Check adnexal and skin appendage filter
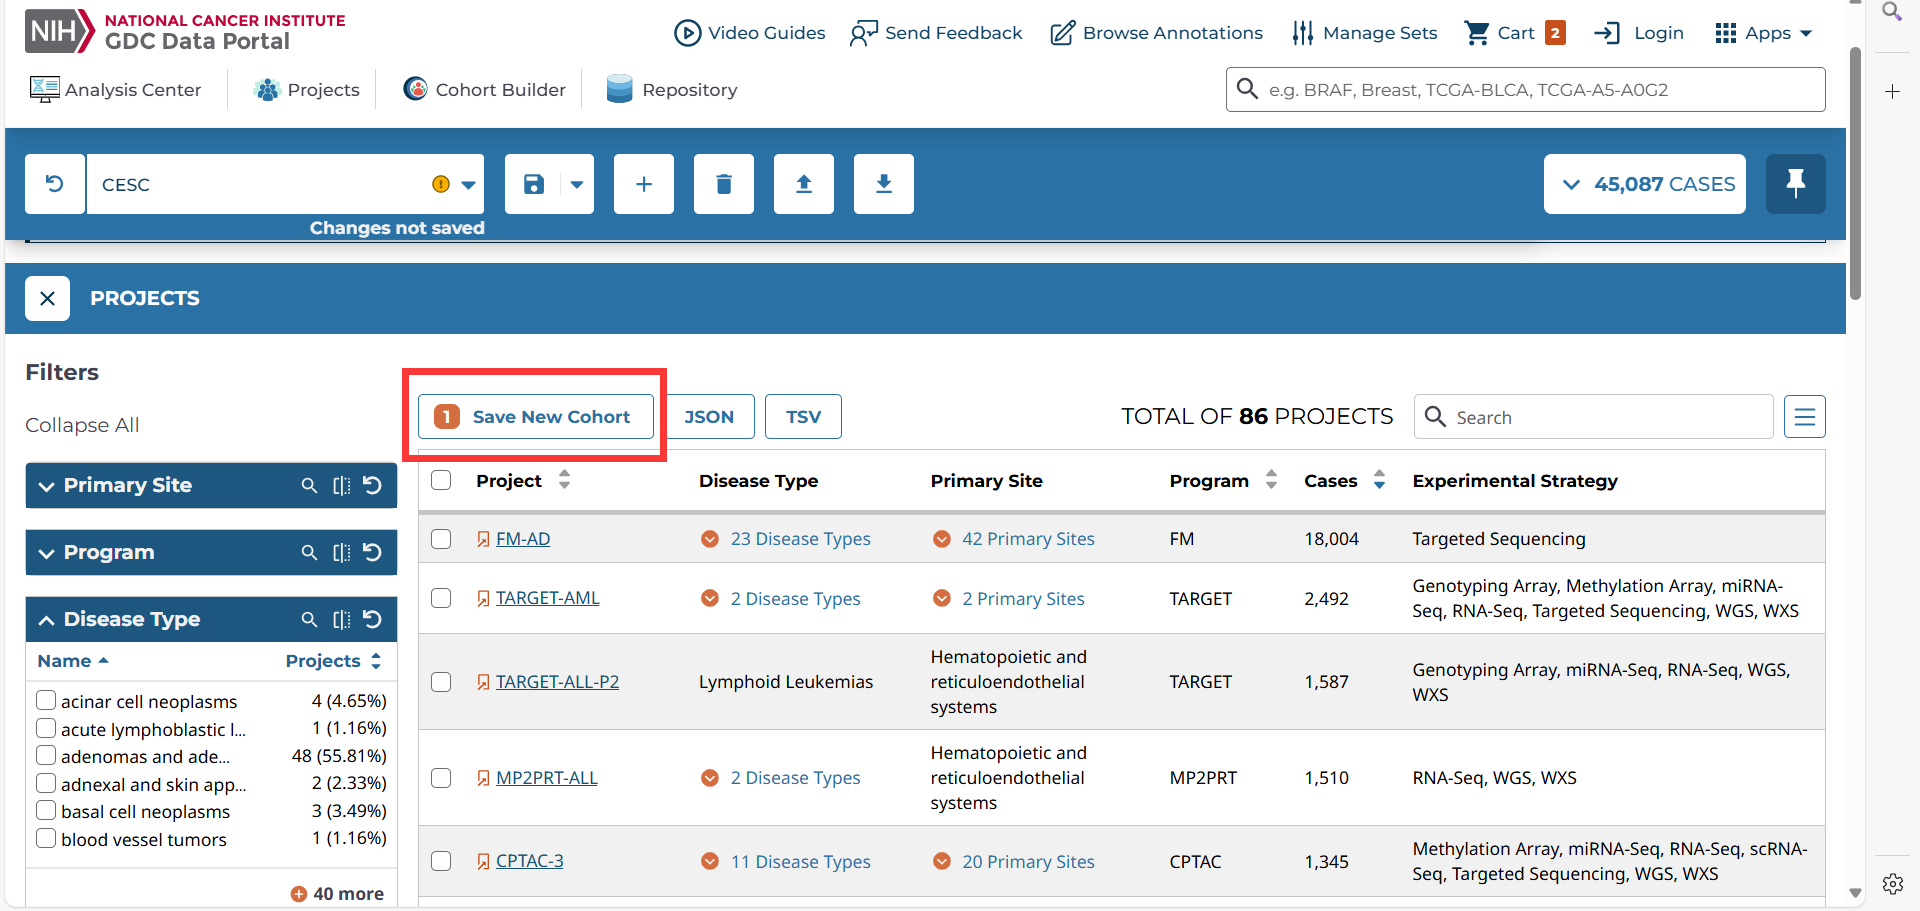 tap(46, 783)
